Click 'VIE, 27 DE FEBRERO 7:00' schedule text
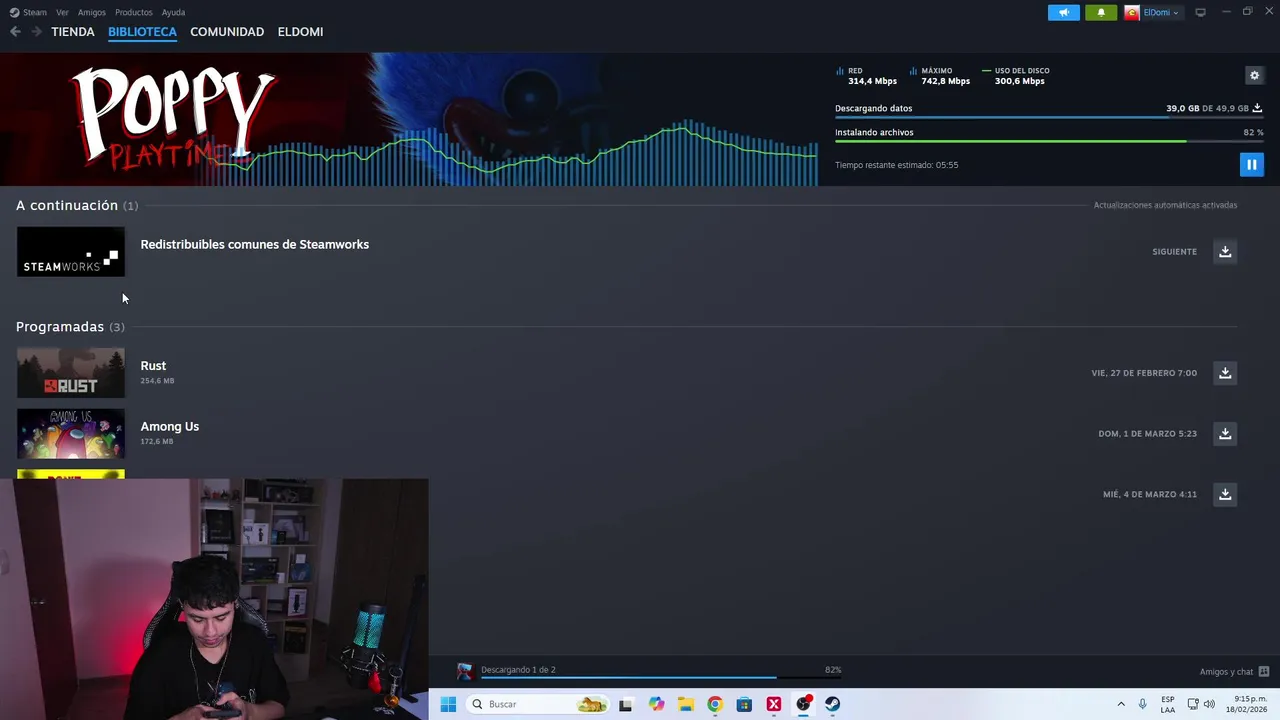The image size is (1280, 720). point(1144,373)
